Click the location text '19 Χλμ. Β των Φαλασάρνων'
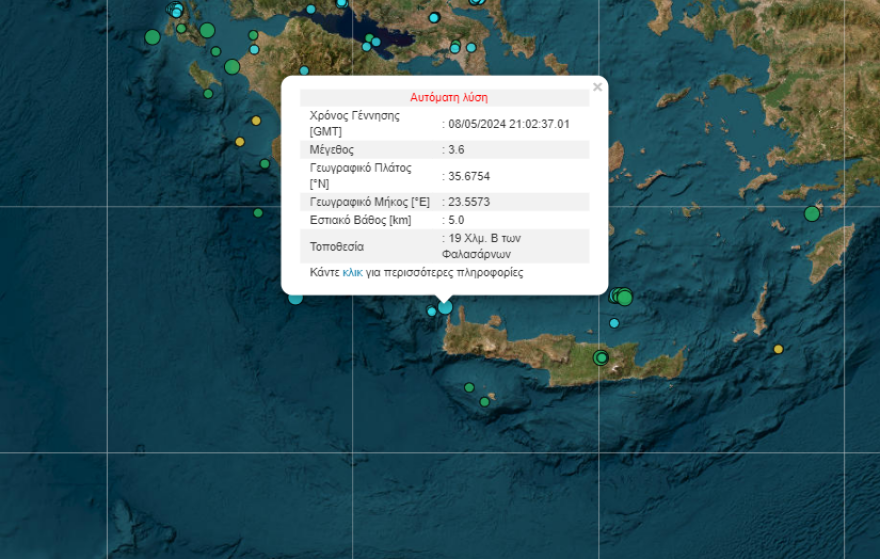This screenshot has height=559, width=880. tap(482, 246)
